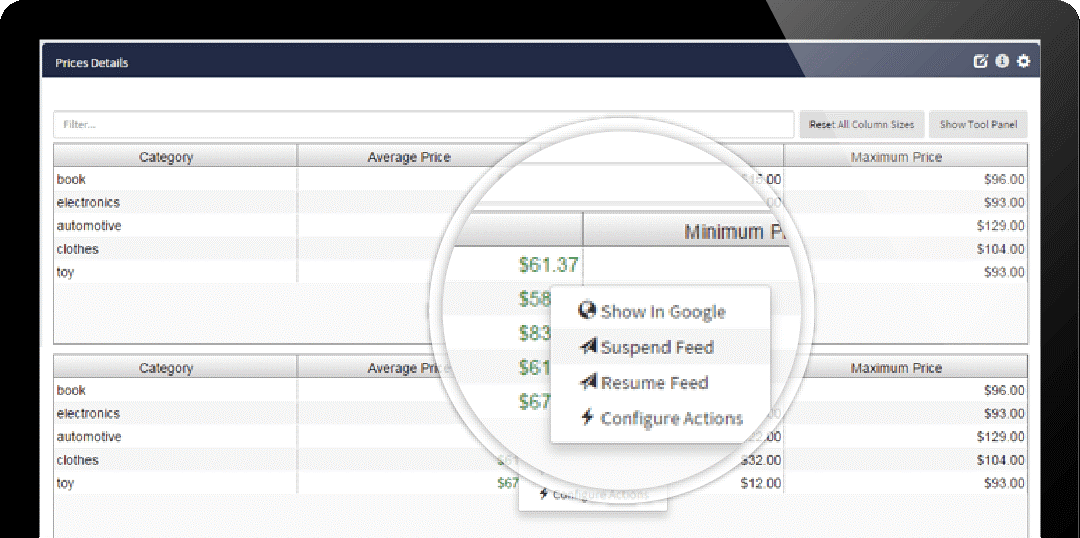The height and width of the screenshot is (538, 1080).
Task: Click the edit icon in the Prices Details header
Action: tap(980, 61)
